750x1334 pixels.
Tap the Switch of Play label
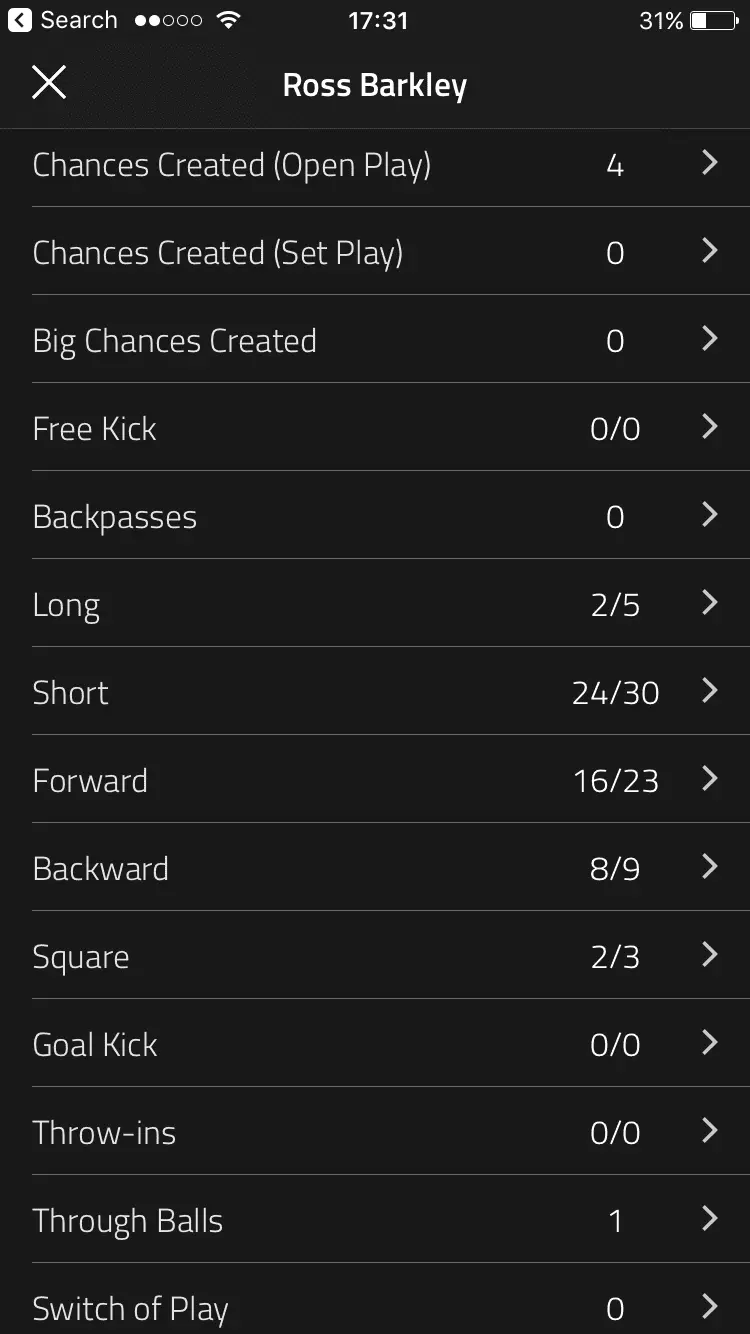pyautogui.click(x=130, y=1308)
